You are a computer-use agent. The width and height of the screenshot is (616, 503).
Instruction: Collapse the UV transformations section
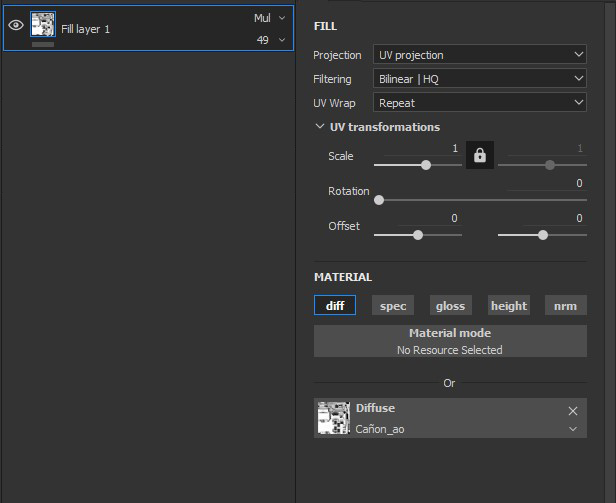[320, 127]
